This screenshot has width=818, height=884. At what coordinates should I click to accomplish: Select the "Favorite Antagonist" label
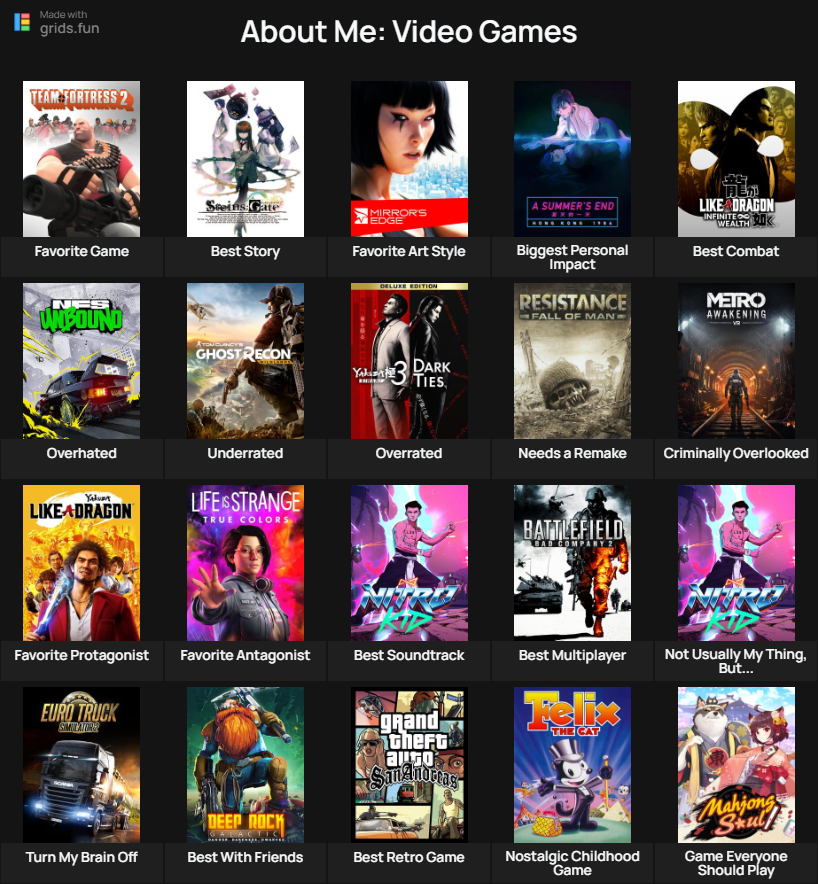245,655
